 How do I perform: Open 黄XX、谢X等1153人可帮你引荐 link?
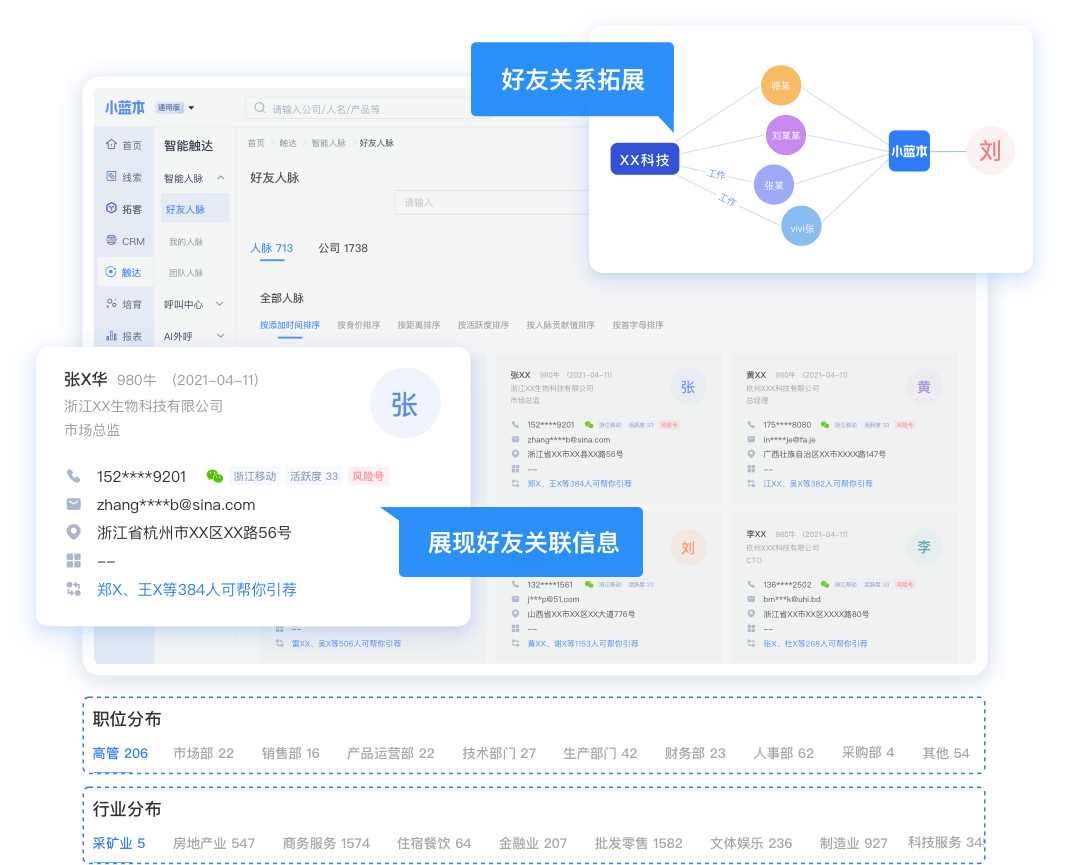point(583,643)
